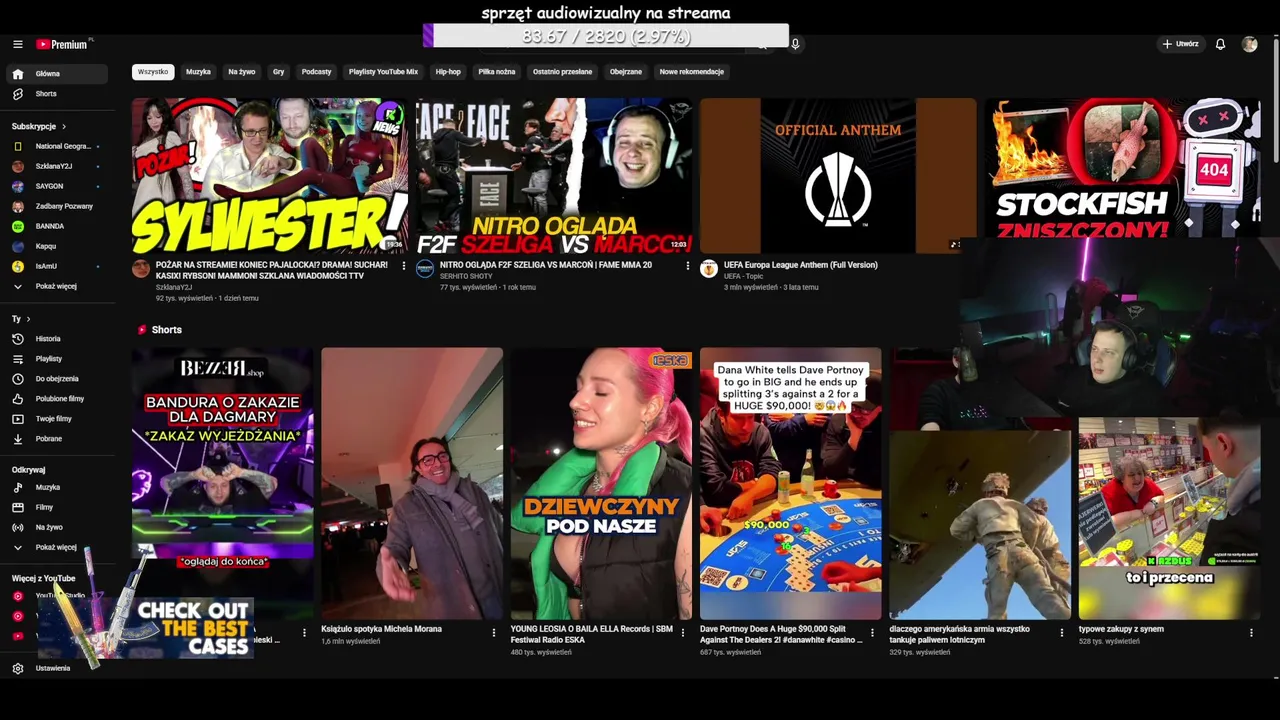Click the YouTube Premium logo
Screen dimensions: 1280x720
pyautogui.click(x=63, y=44)
